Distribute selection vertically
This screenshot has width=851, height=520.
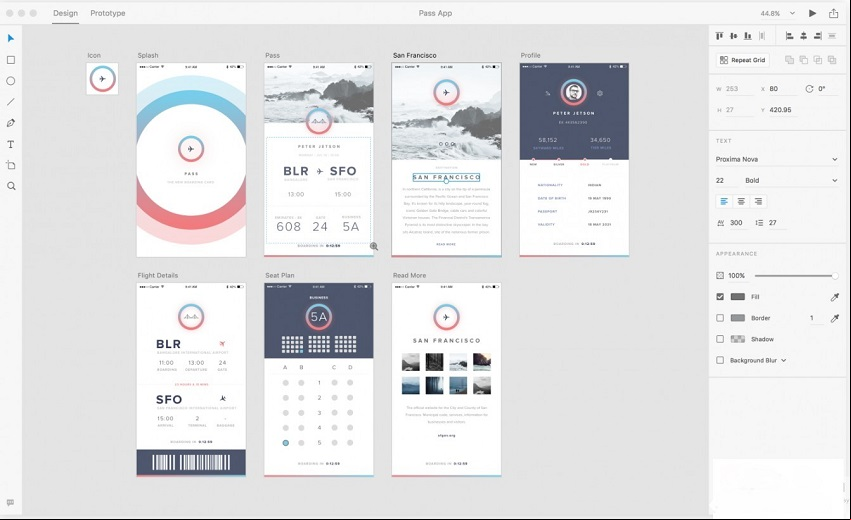point(762,36)
